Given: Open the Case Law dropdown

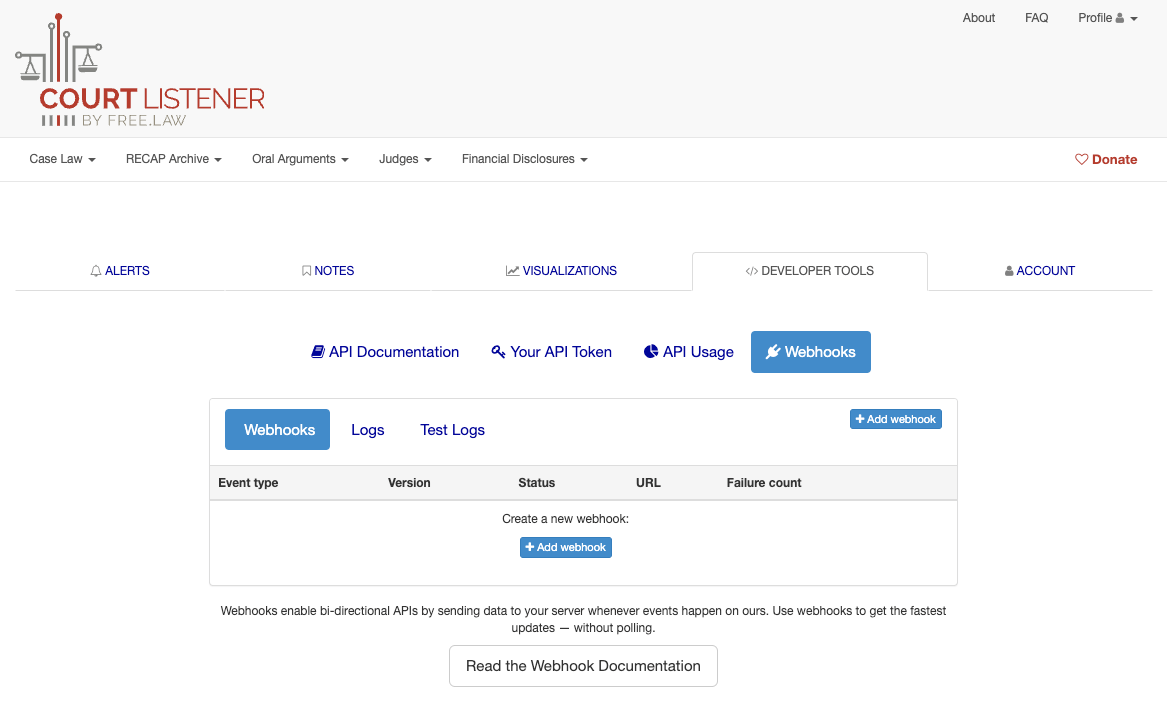Looking at the screenshot, I should coord(61,159).
